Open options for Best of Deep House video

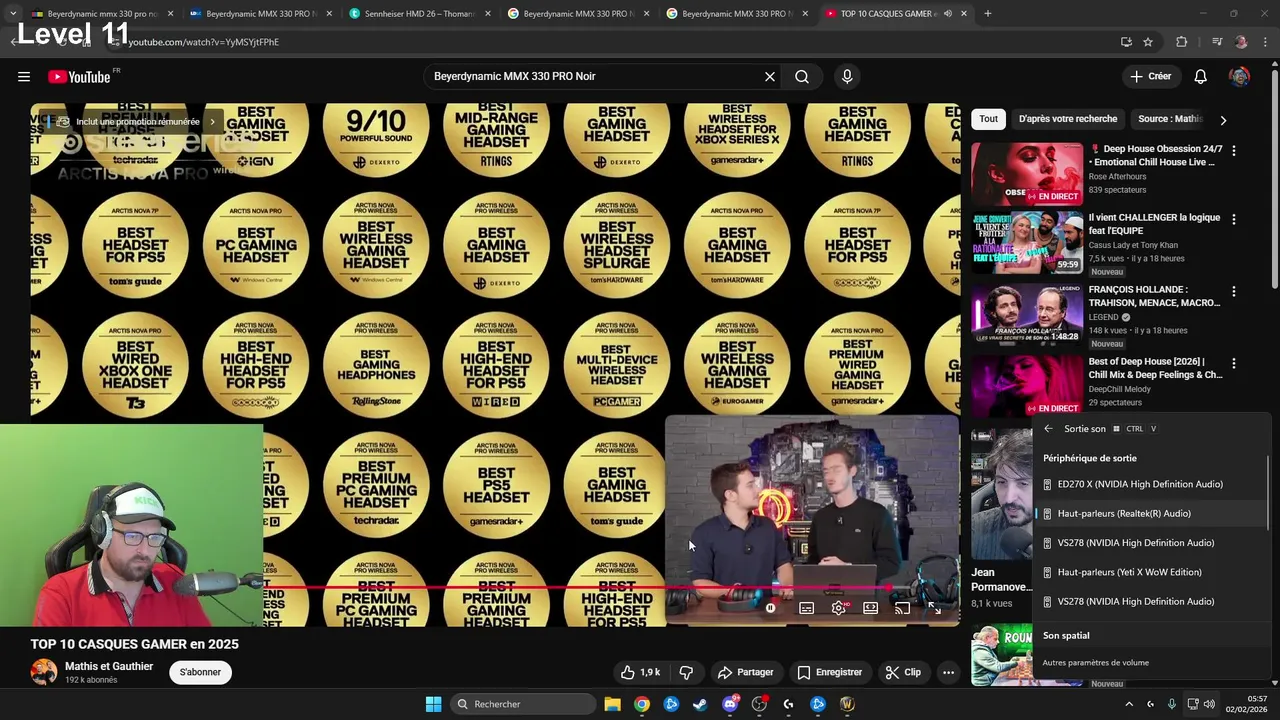pyautogui.click(x=1233, y=363)
